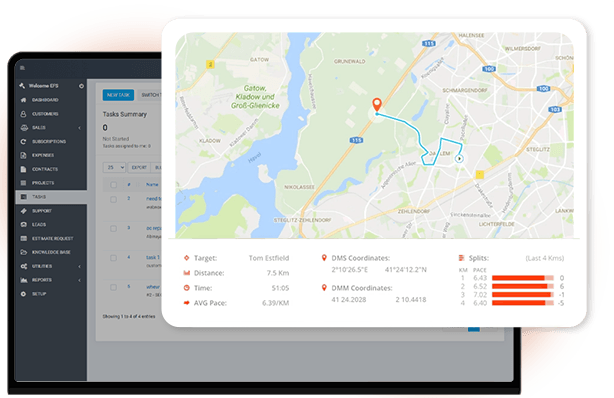614x398 pixels.
Task: Click 'Tom Estfield' target value
Action: click(x=269, y=258)
